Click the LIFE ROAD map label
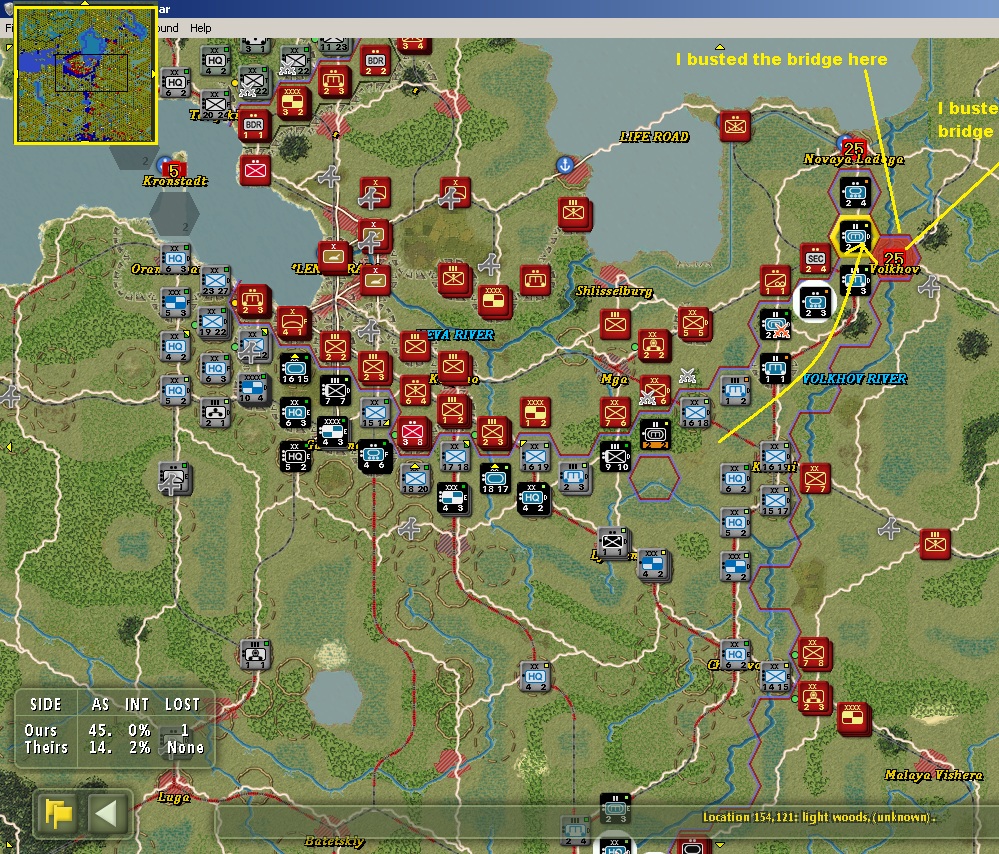 [x=654, y=136]
